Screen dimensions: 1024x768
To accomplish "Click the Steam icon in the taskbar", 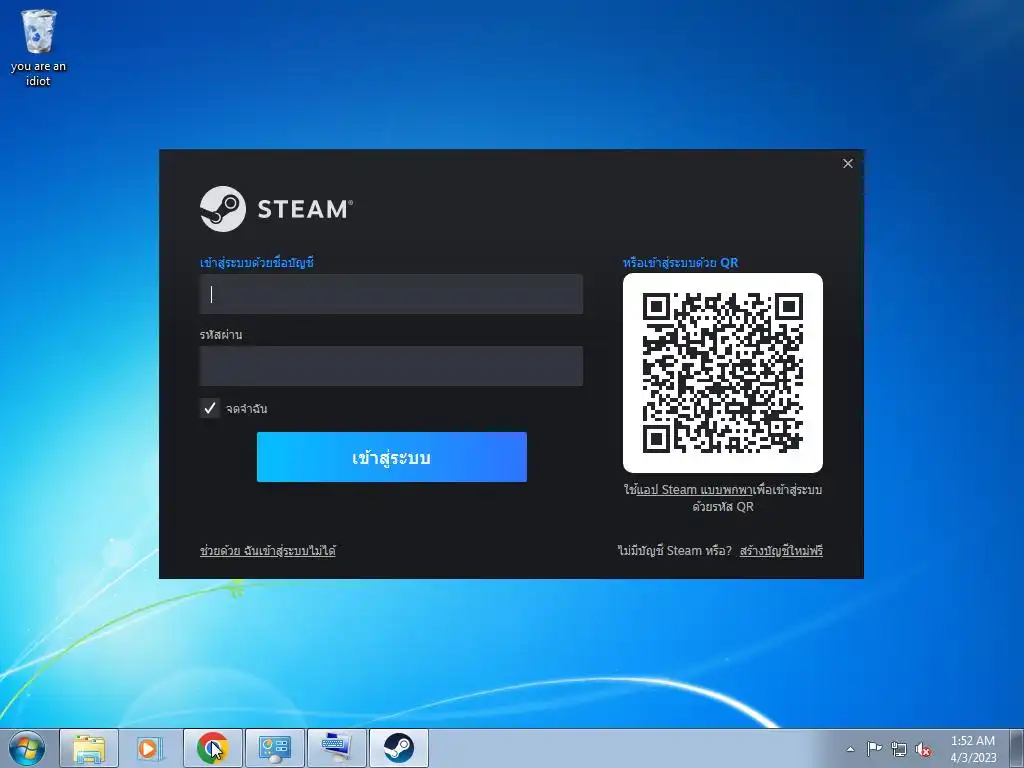I will click(398, 748).
